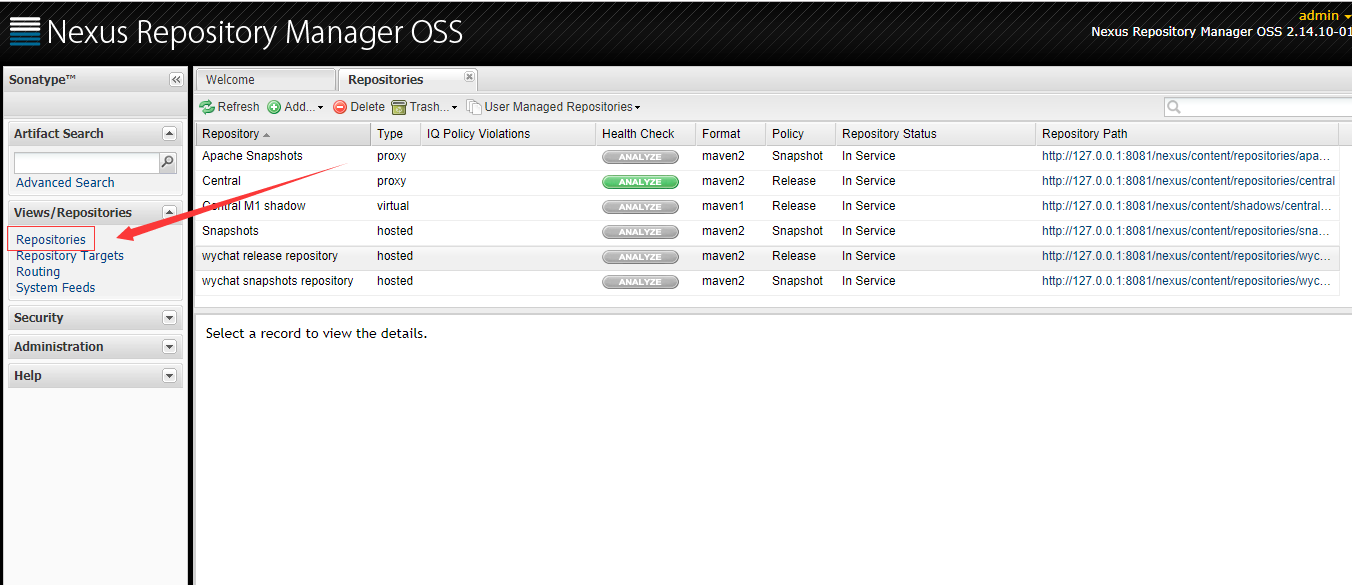Select wychat release repository row
Image resolution: width=1352 pixels, height=585 pixels.
[x=767, y=257]
